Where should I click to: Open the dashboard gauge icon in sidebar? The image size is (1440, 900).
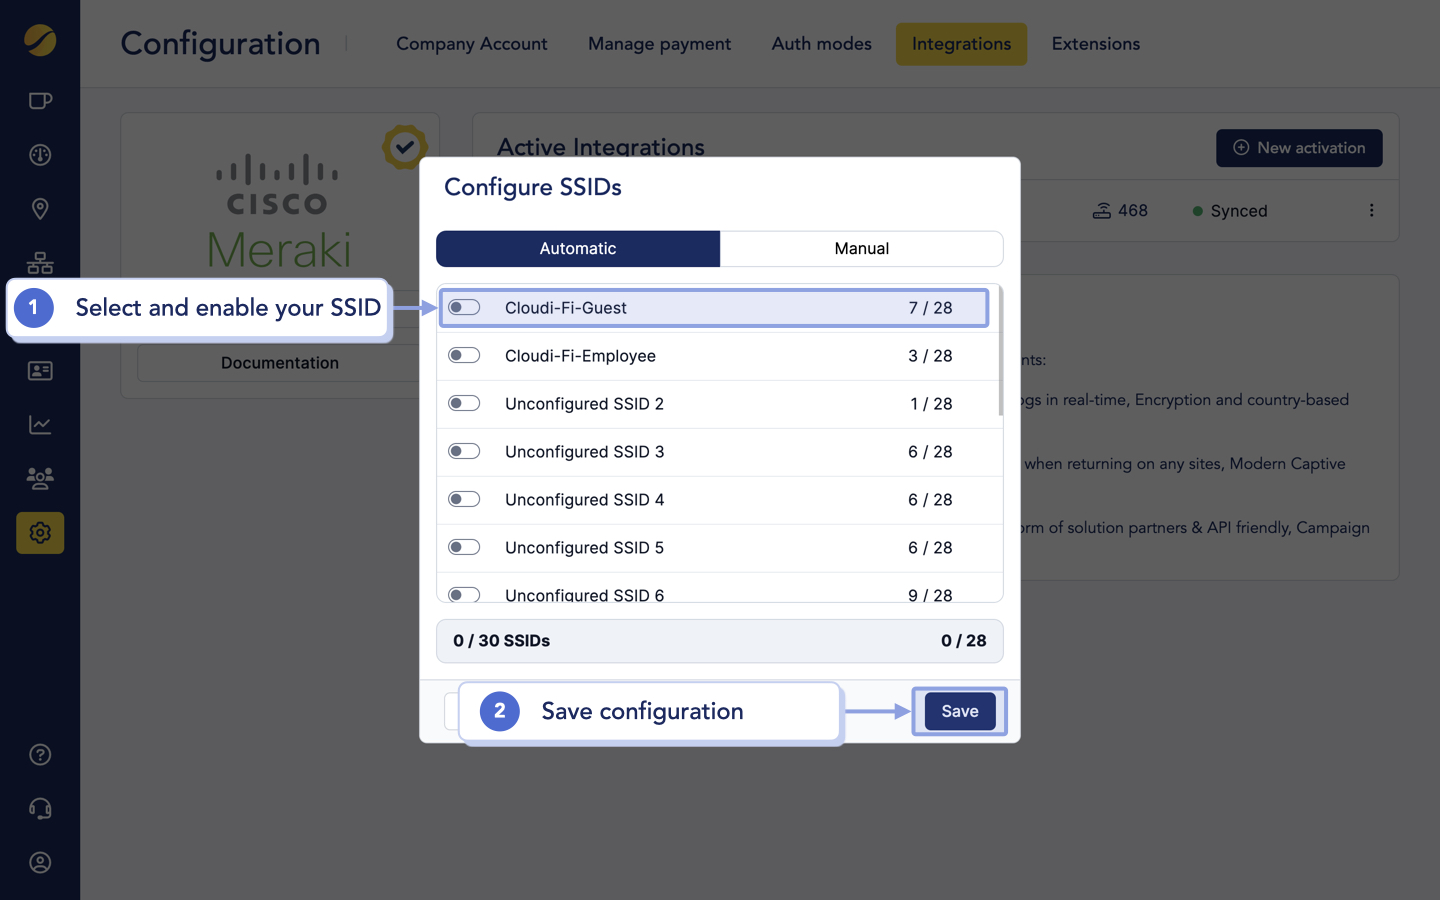pos(39,154)
